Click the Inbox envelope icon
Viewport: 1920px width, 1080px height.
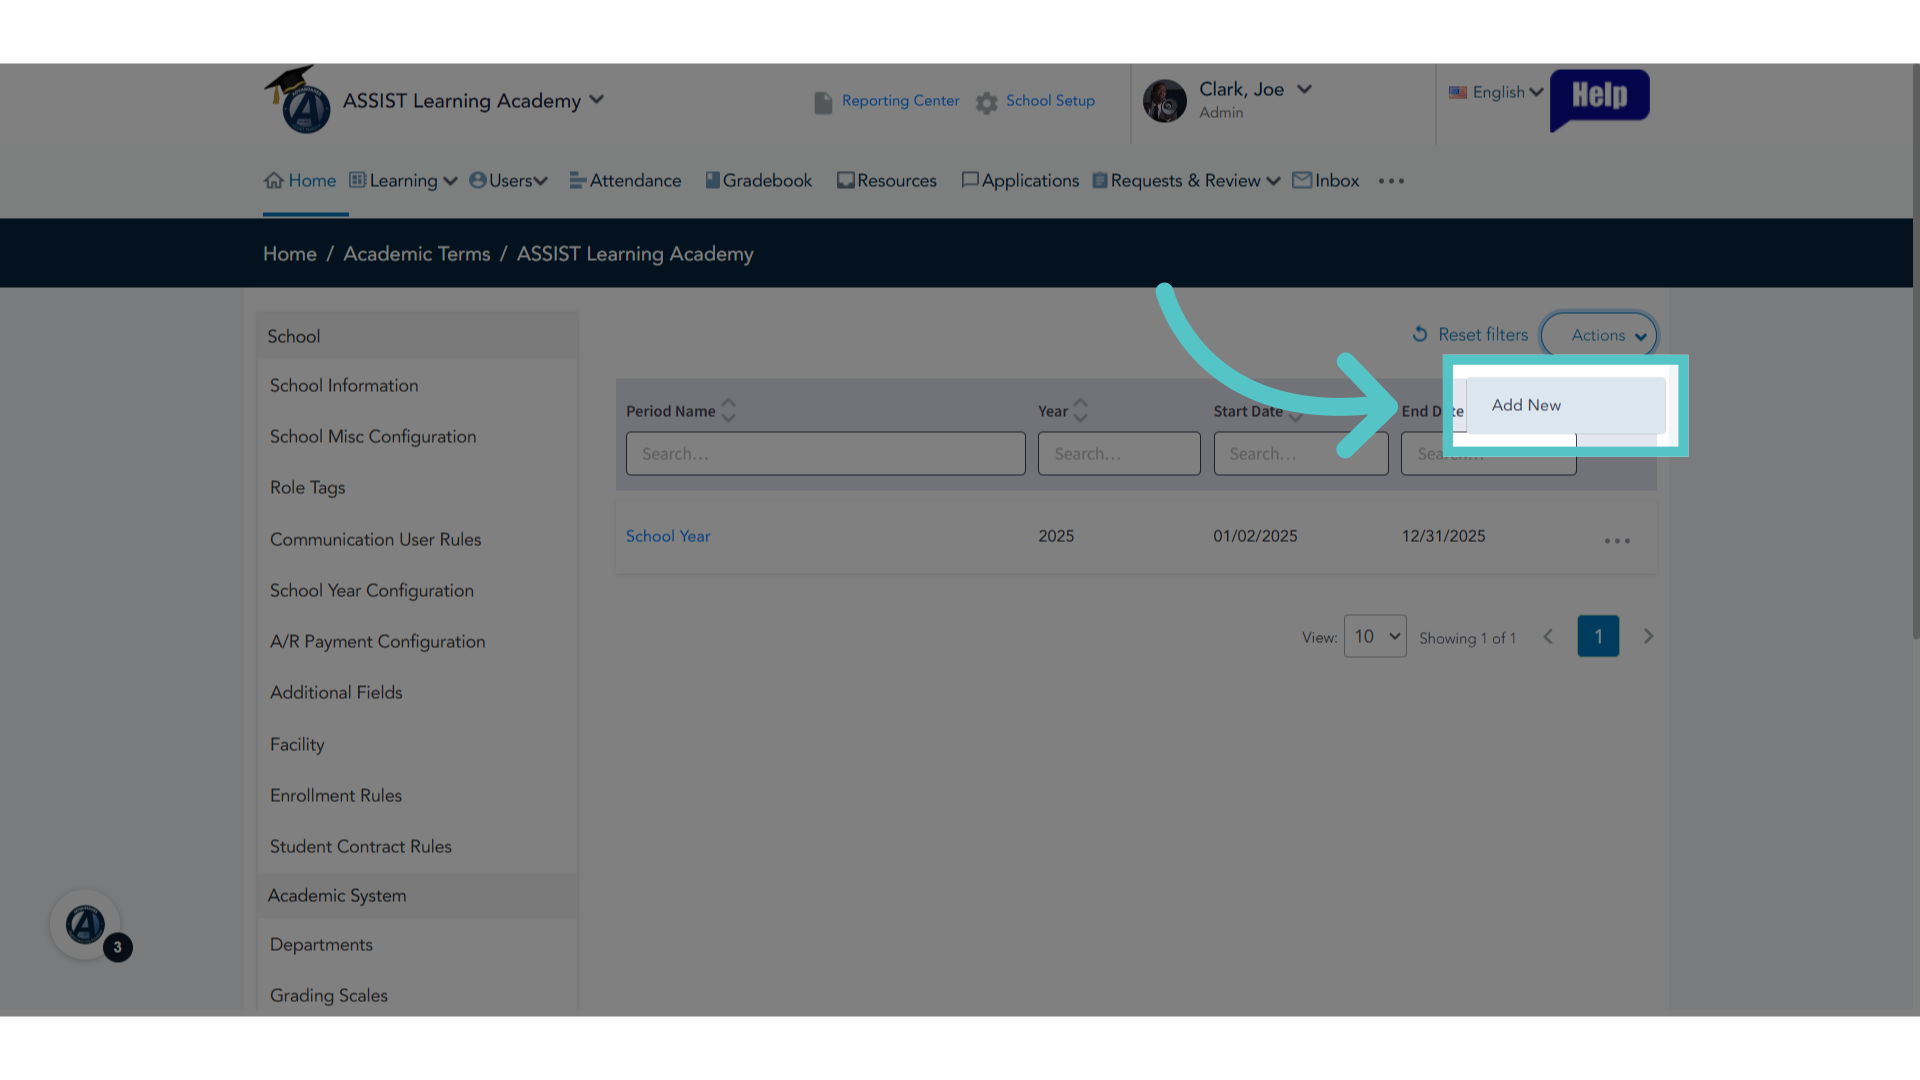click(x=1302, y=180)
